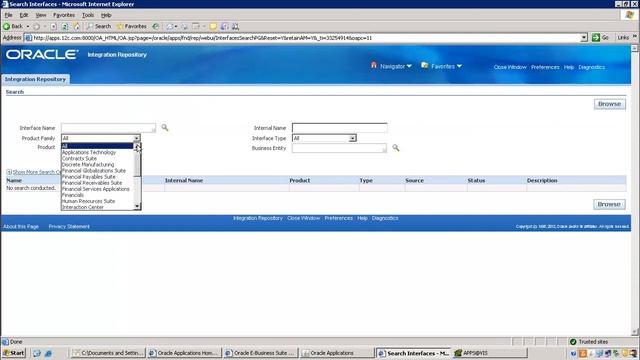Expand Show More Search Options

tap(33, 172)
